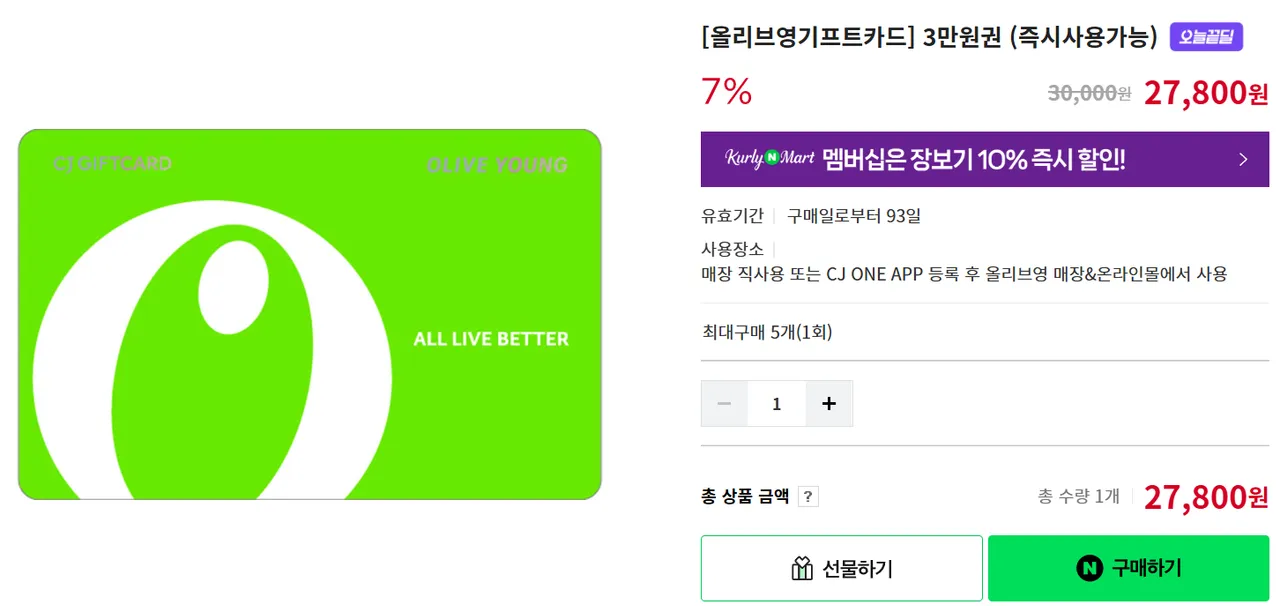This screenshot has height=606, width=1280.
Task: Click the 7% discount rate
Action: tap(727, 92)
